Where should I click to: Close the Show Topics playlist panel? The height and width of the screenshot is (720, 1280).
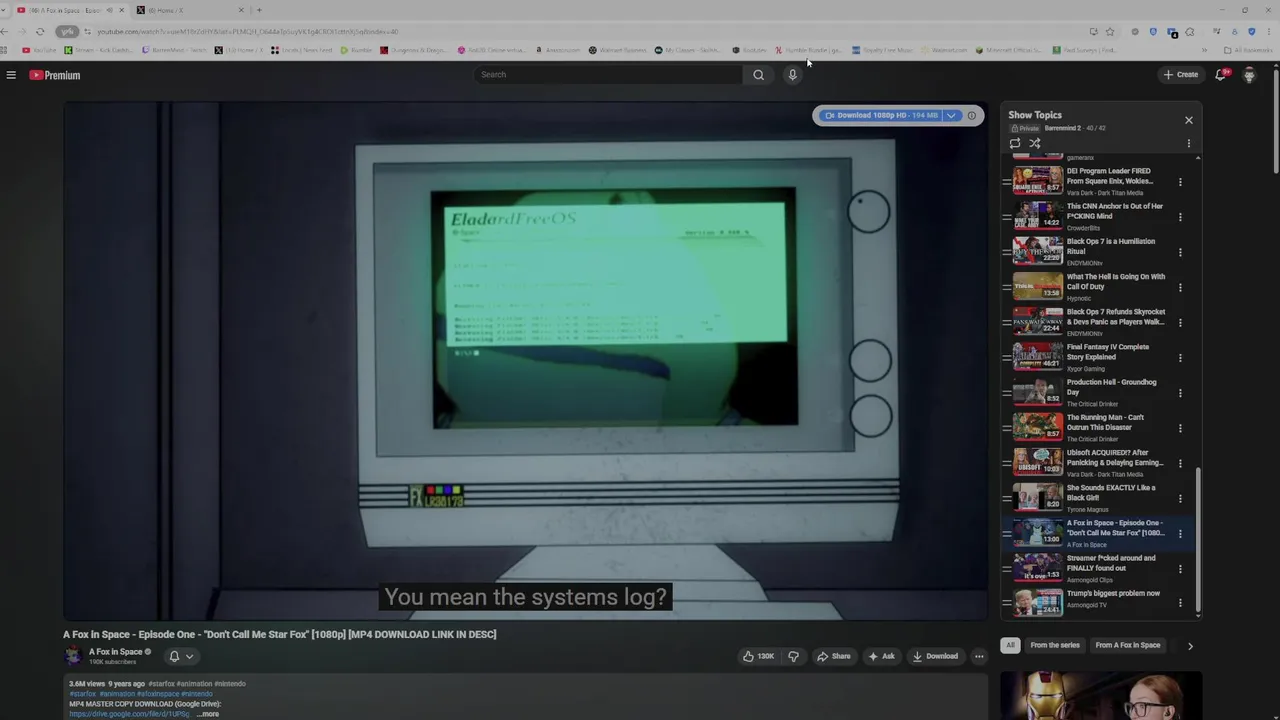1189,120
